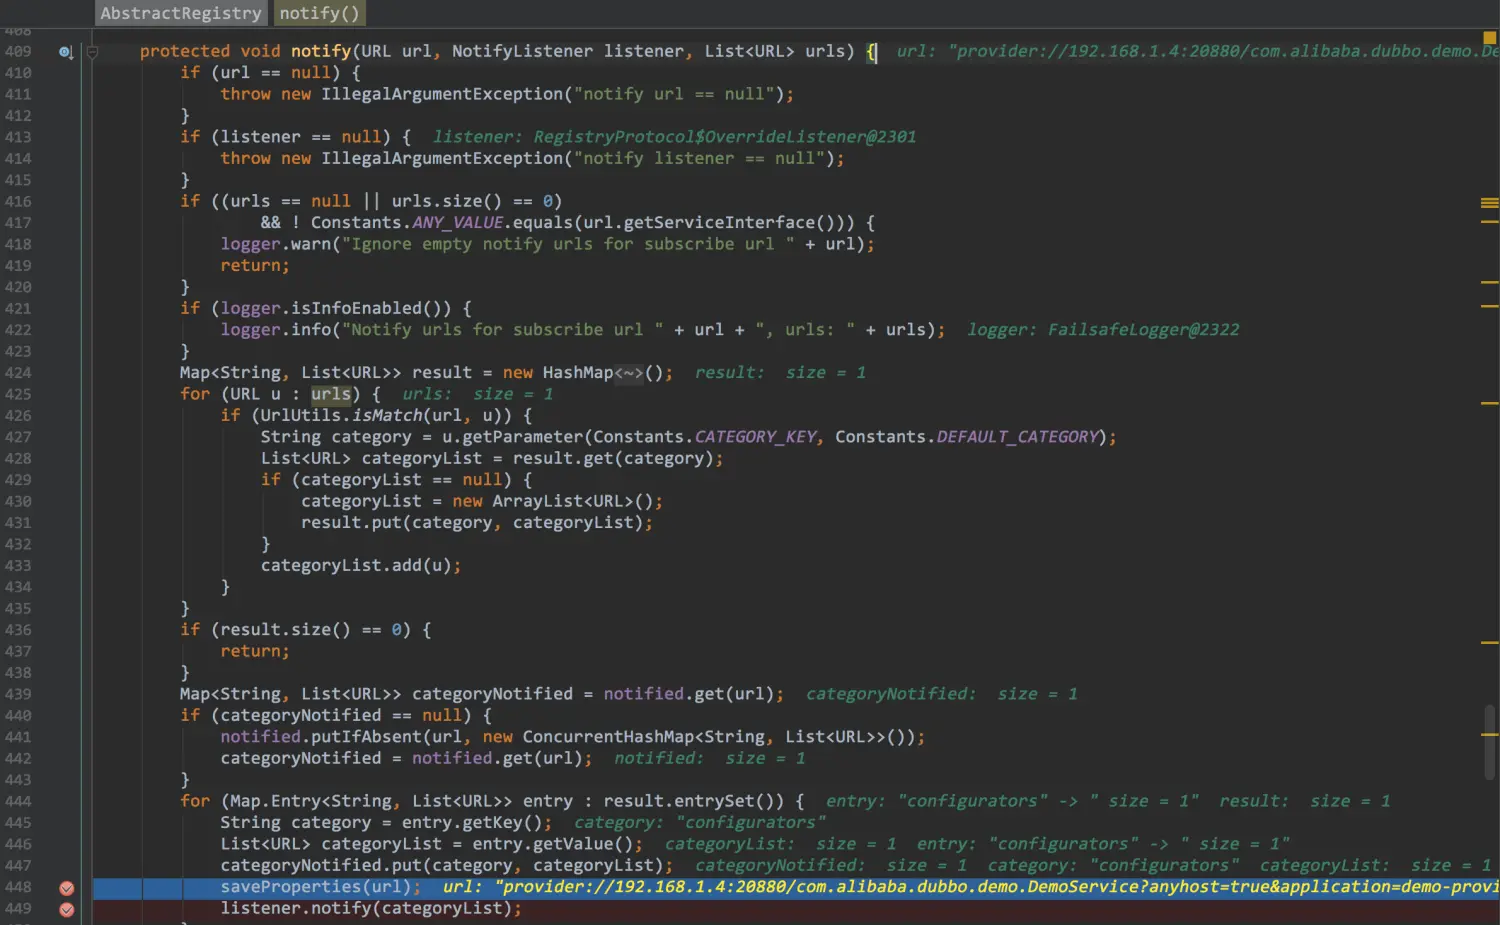1500x925 pixels.
Task: Expand the folded <~> diamond in HashMap
Action: (629, 373)
